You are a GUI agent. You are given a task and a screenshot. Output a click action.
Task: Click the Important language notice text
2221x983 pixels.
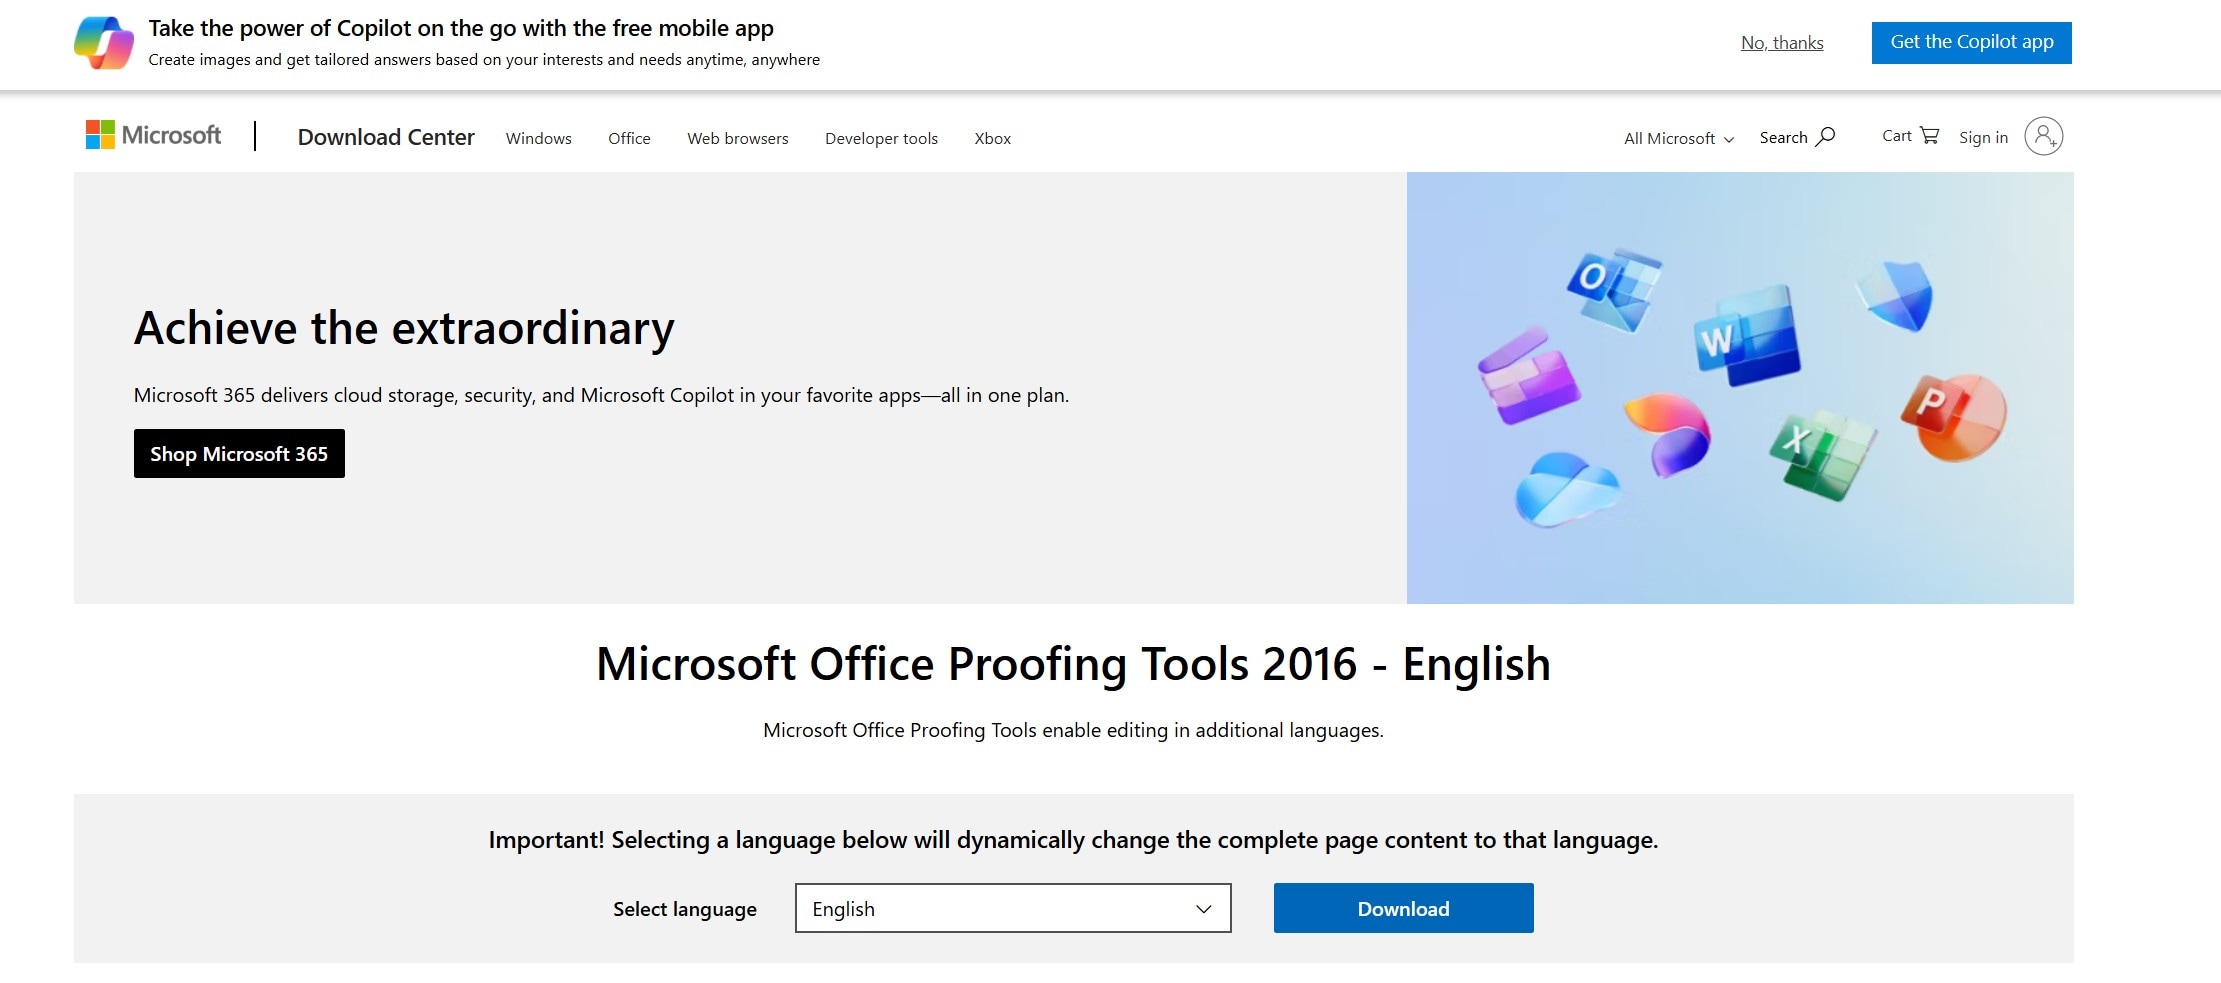click(1073, 840)
